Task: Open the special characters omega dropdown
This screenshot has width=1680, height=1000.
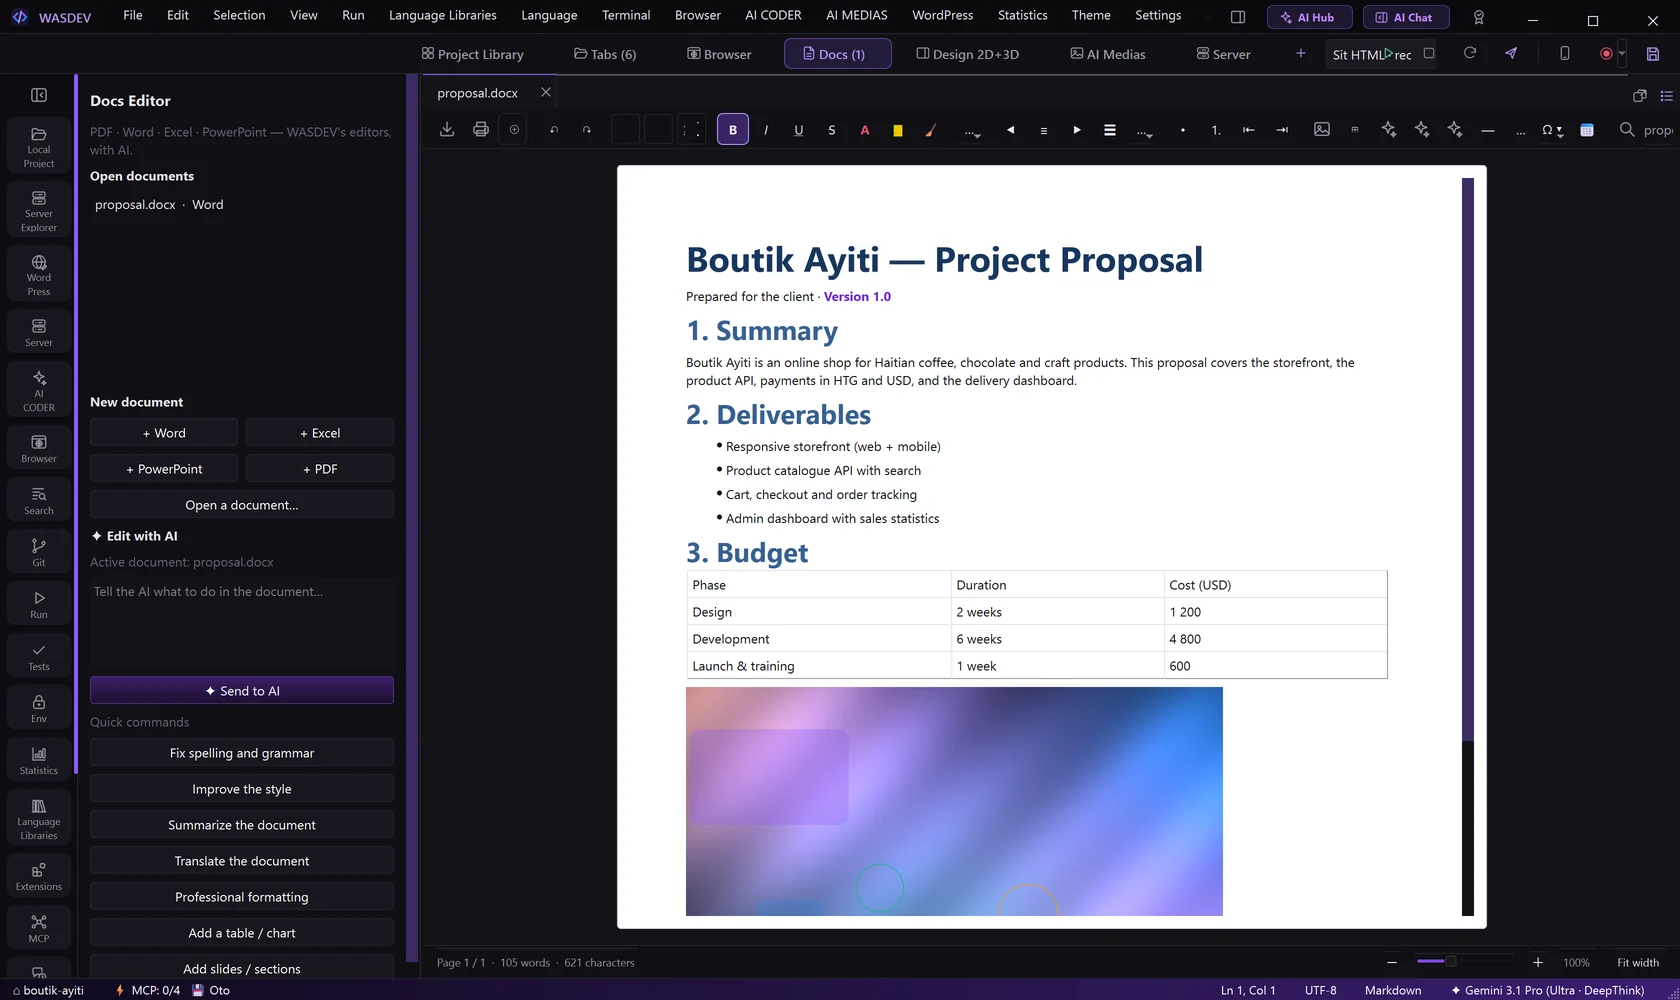Action: coord(1552,130)
